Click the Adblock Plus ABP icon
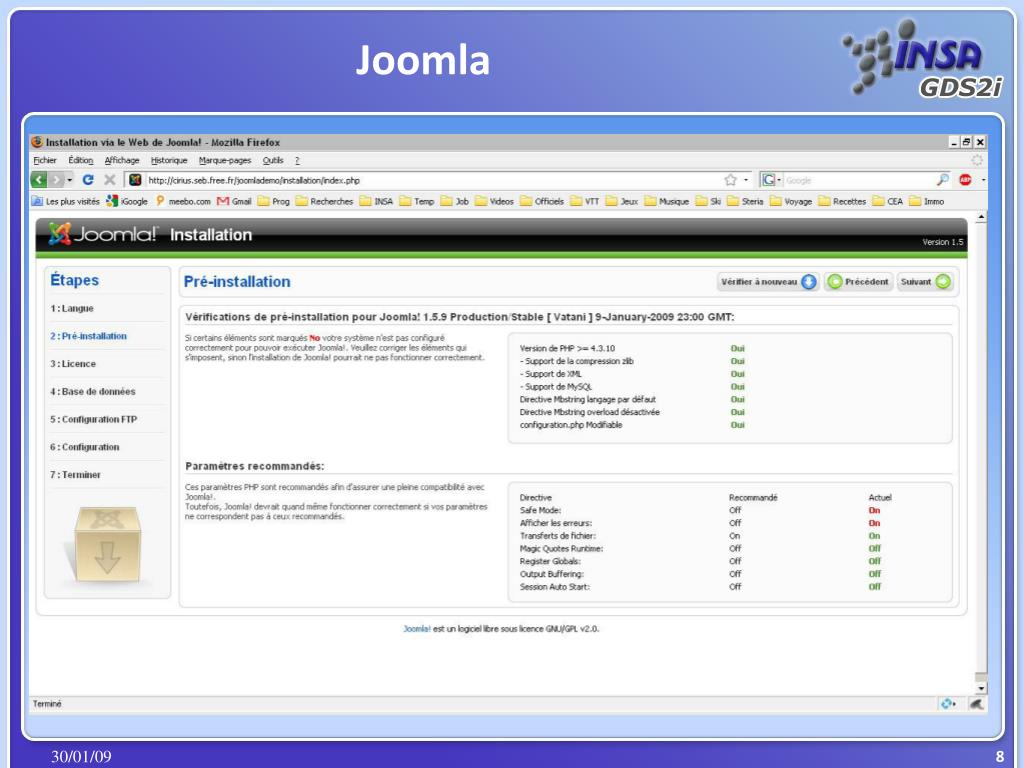This screenshot has width=1024, height=768. pos(965,180)
